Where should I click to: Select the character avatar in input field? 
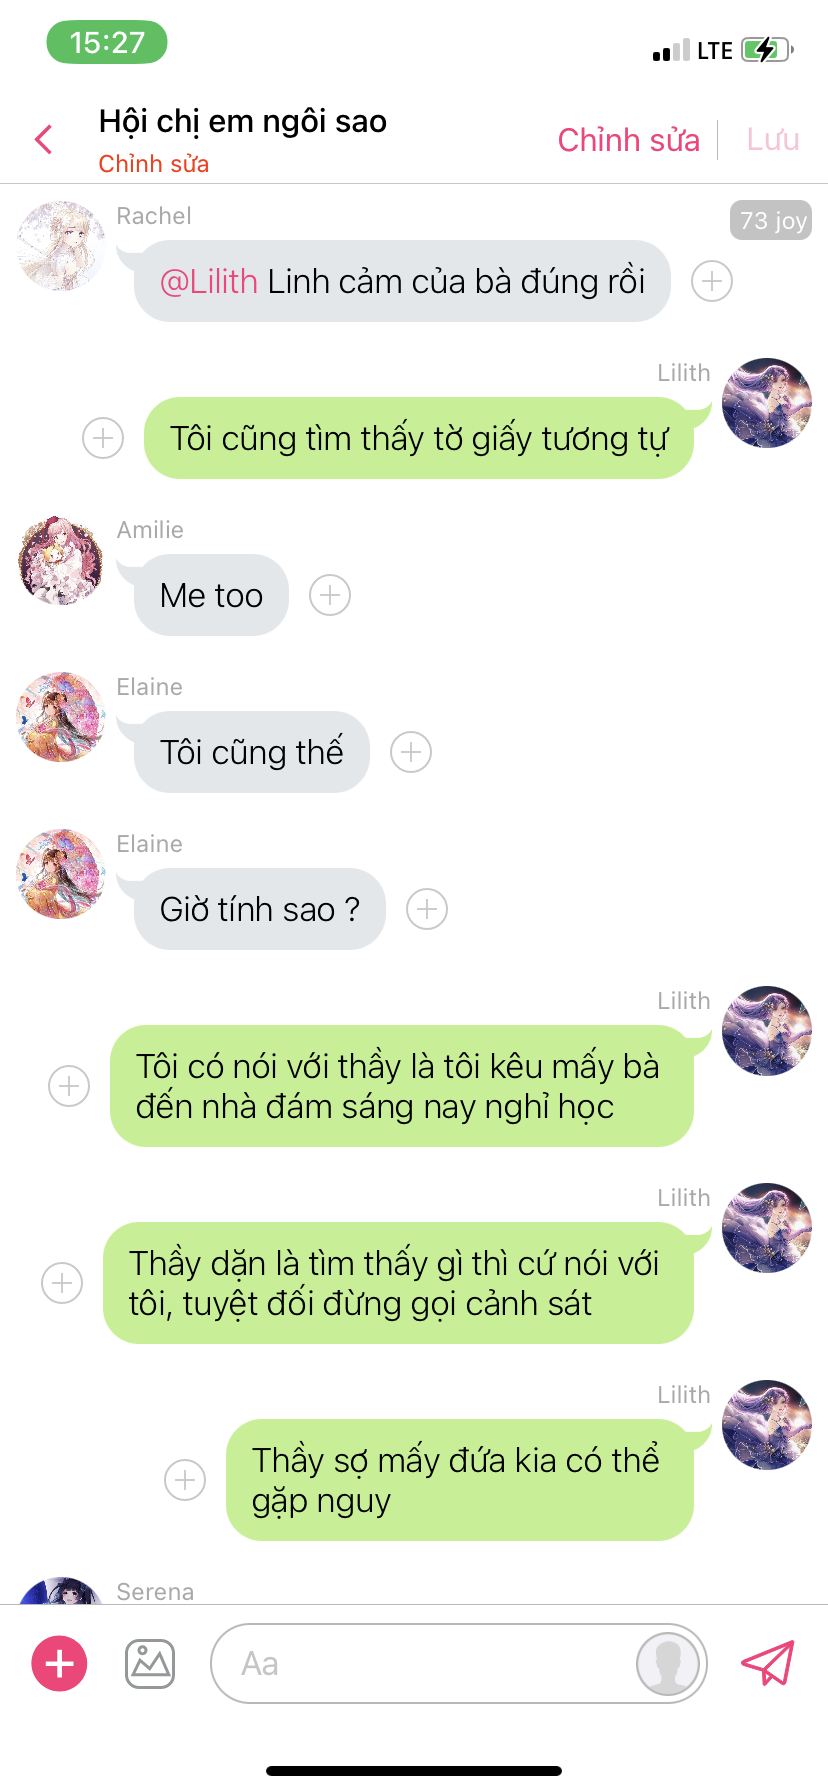pos(668,1664)
